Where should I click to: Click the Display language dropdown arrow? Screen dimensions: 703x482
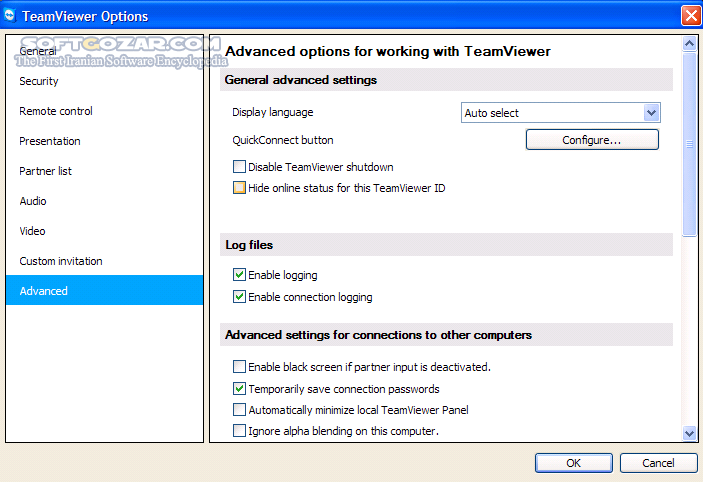point(651,113)
